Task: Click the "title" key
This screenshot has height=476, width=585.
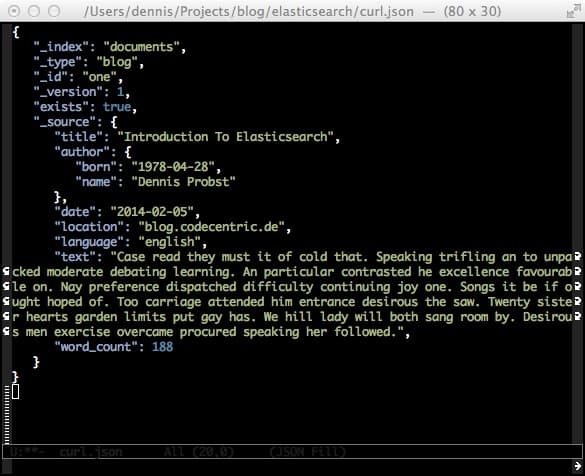Action: click(79, 137)
